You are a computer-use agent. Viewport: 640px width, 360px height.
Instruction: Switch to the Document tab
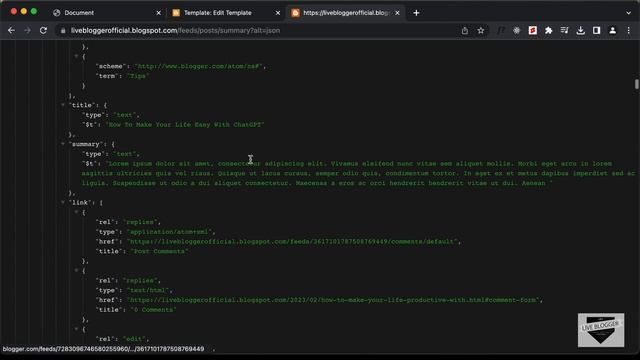(x=107, y=13)
